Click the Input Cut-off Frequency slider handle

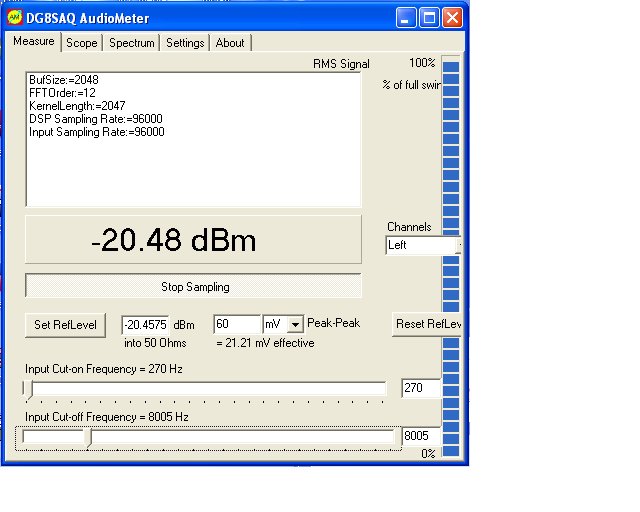click(89, 438)
